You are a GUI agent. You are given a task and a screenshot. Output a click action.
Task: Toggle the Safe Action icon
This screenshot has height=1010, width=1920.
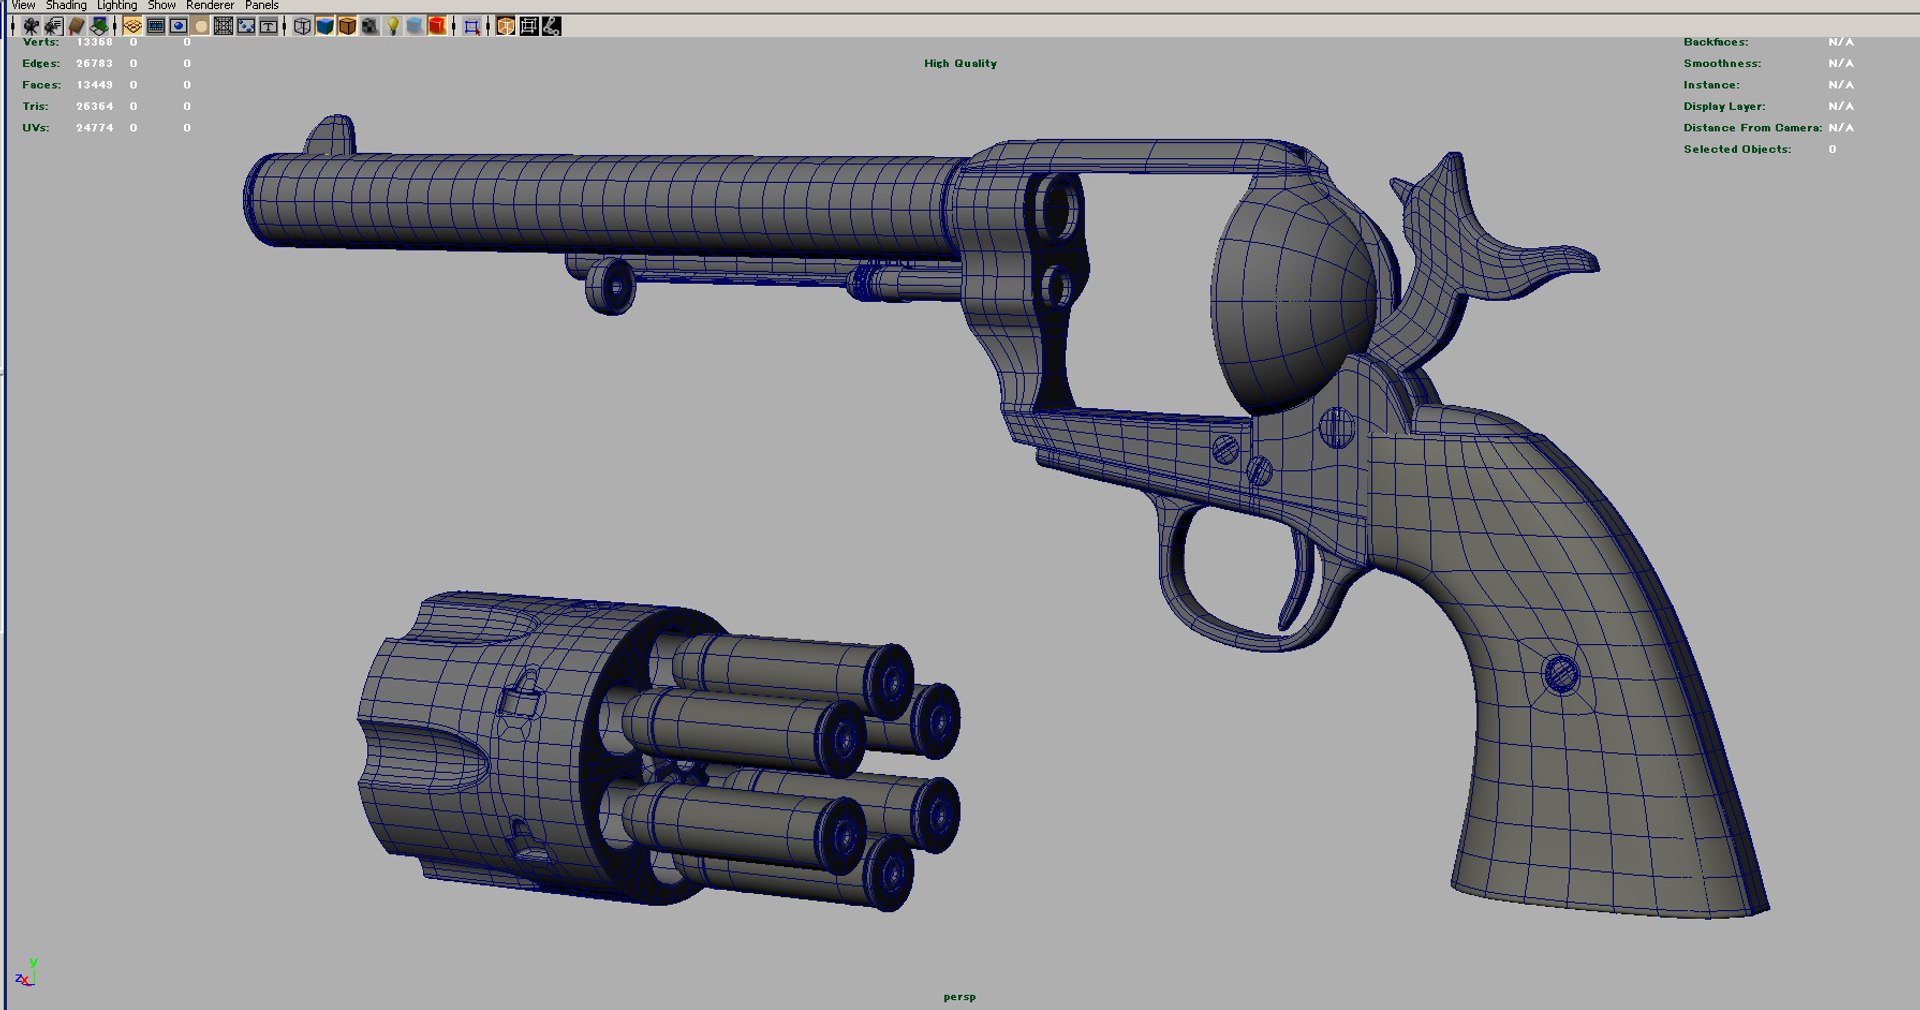click(x=246, y=26)
